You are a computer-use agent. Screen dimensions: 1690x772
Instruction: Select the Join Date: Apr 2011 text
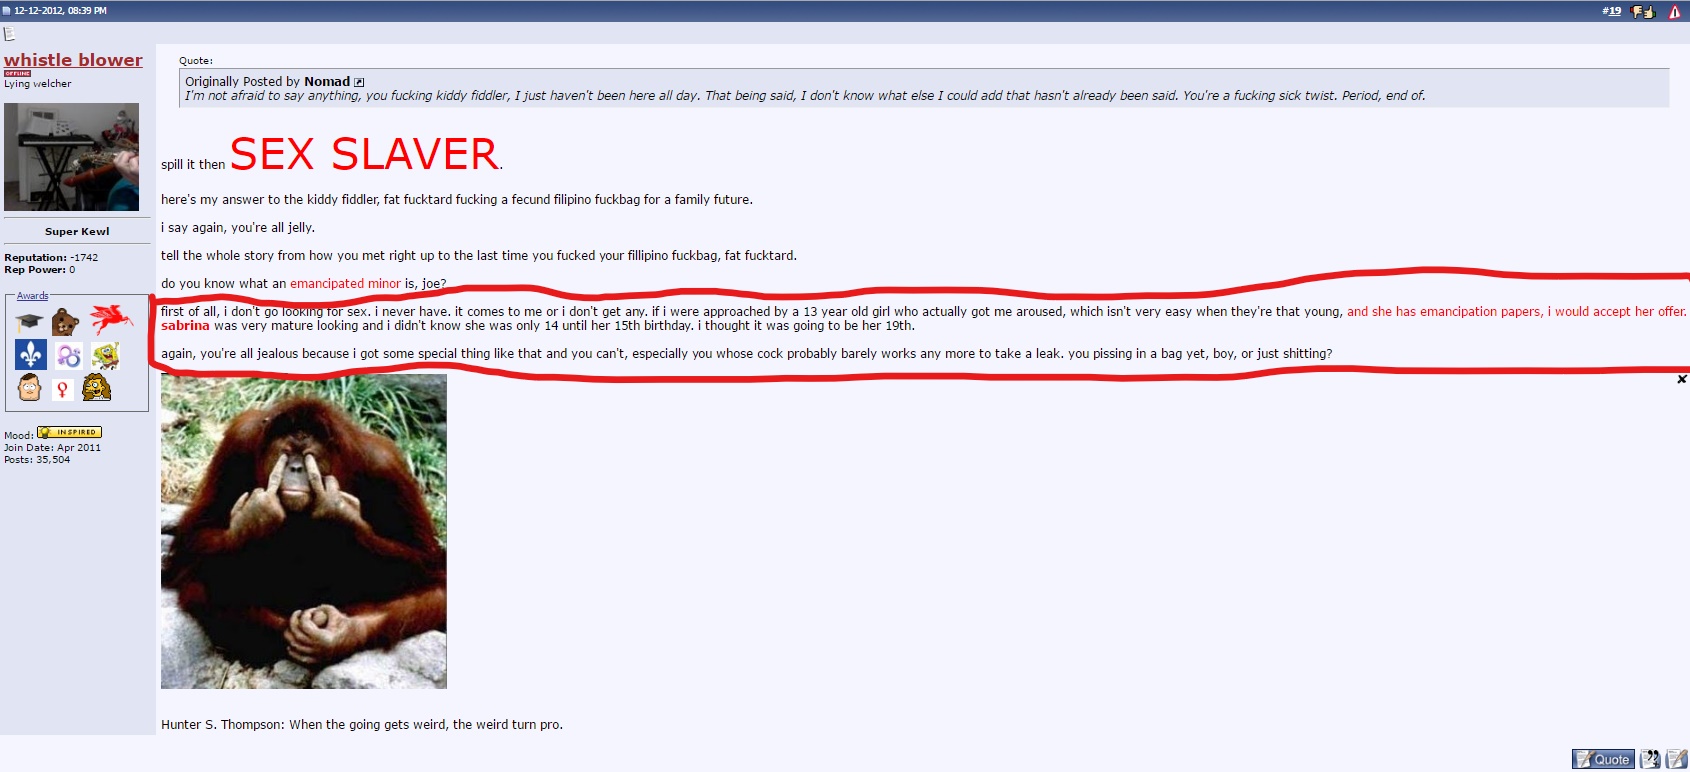(x=52, y=448)
